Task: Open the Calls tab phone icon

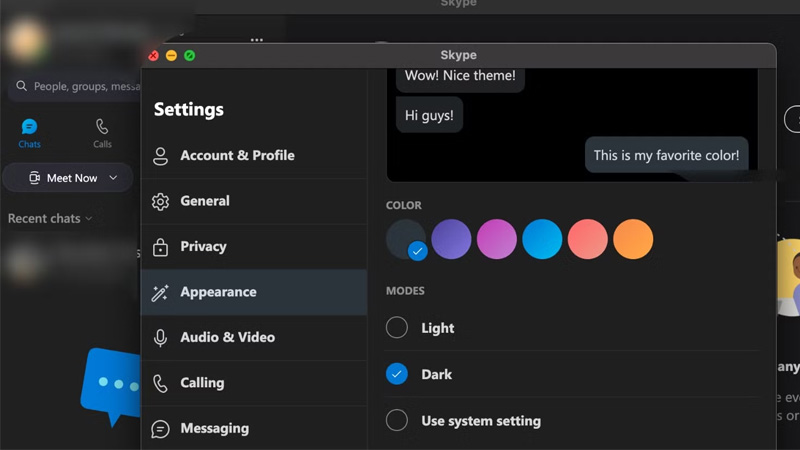Action: 102,127
